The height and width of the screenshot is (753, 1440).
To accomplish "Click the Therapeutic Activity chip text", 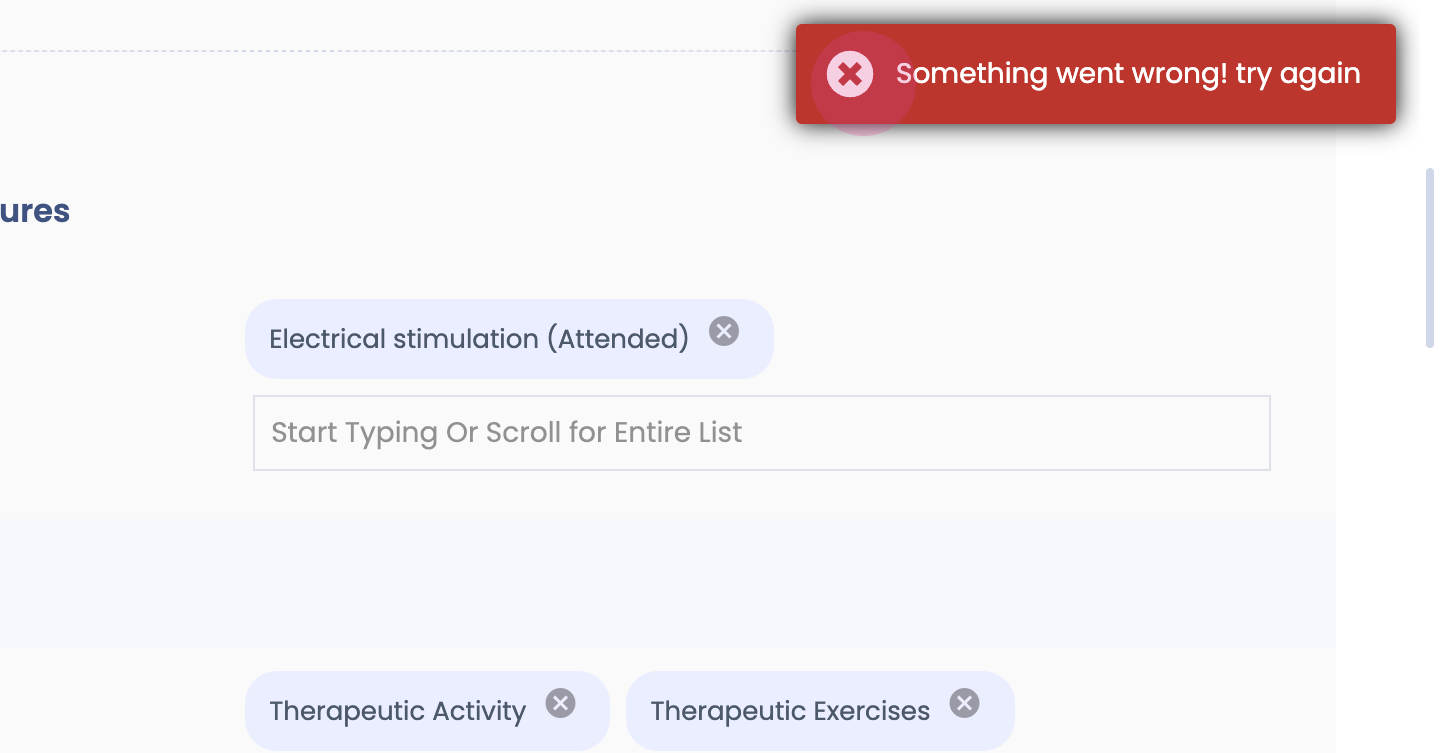I will 397,711.
